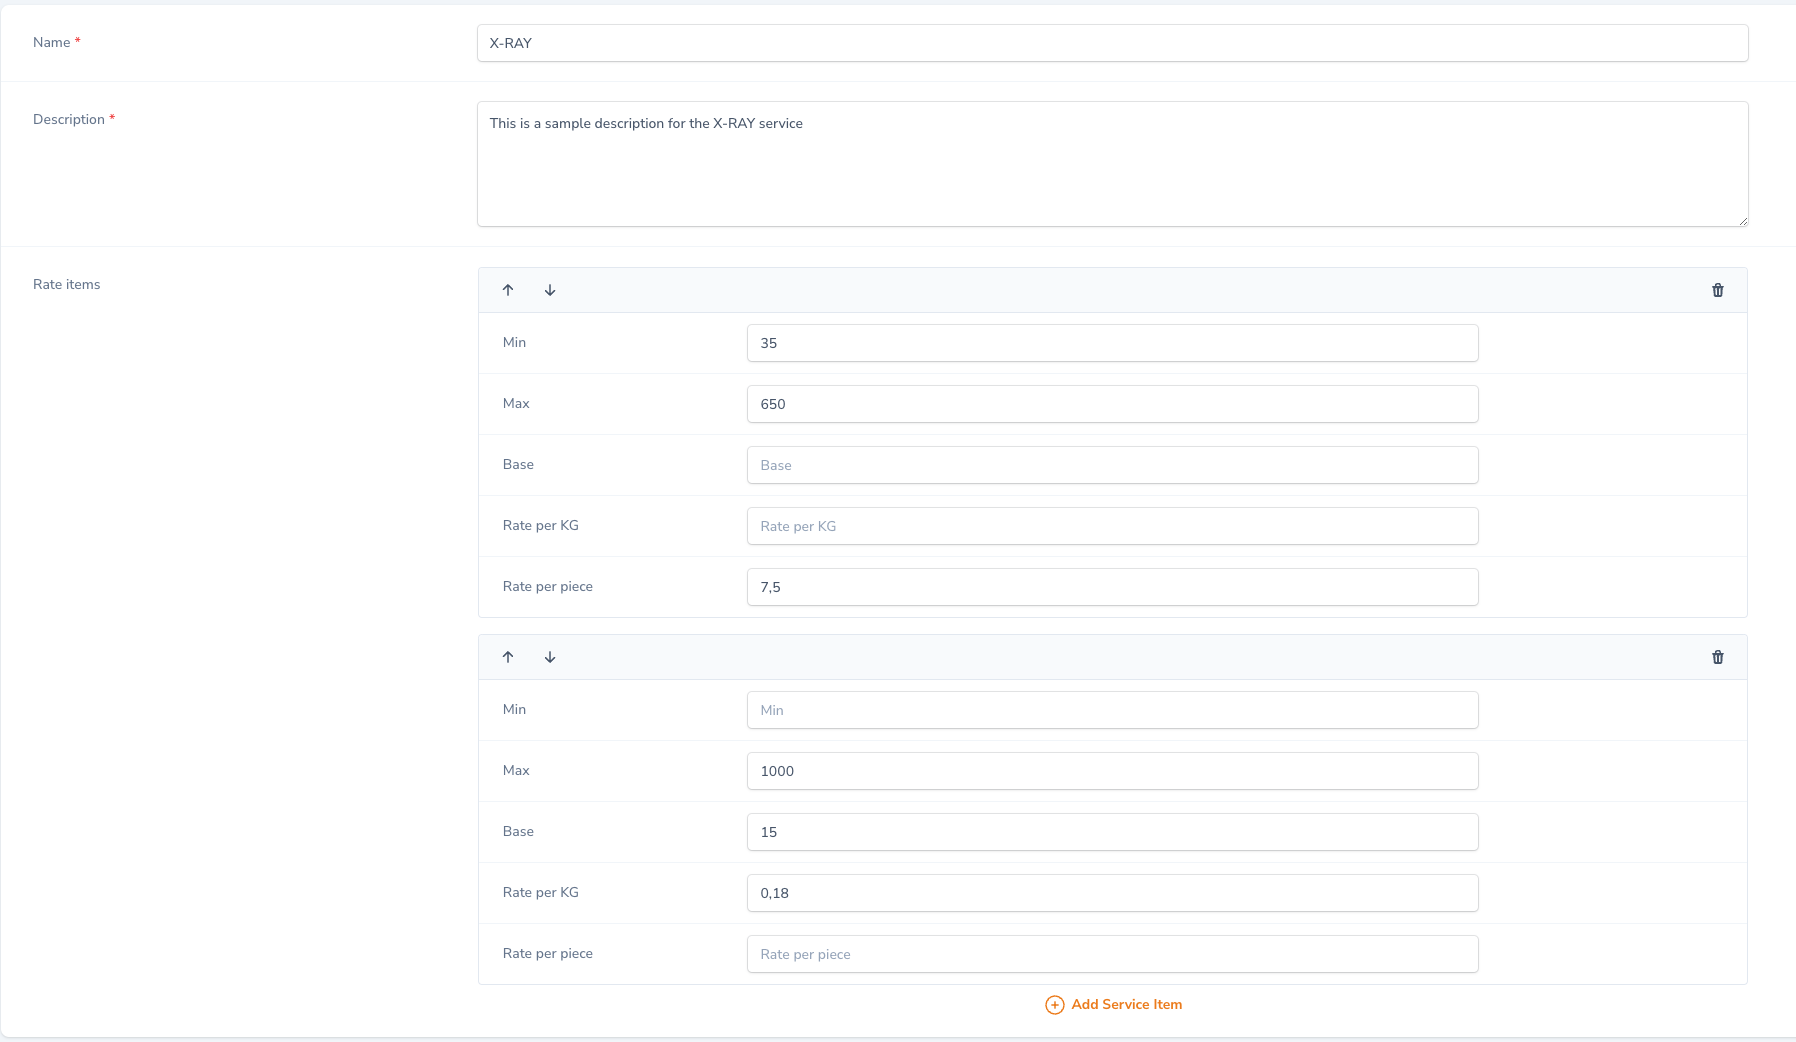Select the Min field with value 35
1796x1042 pixels.
pyautogui.click(x=1112, y=342)
